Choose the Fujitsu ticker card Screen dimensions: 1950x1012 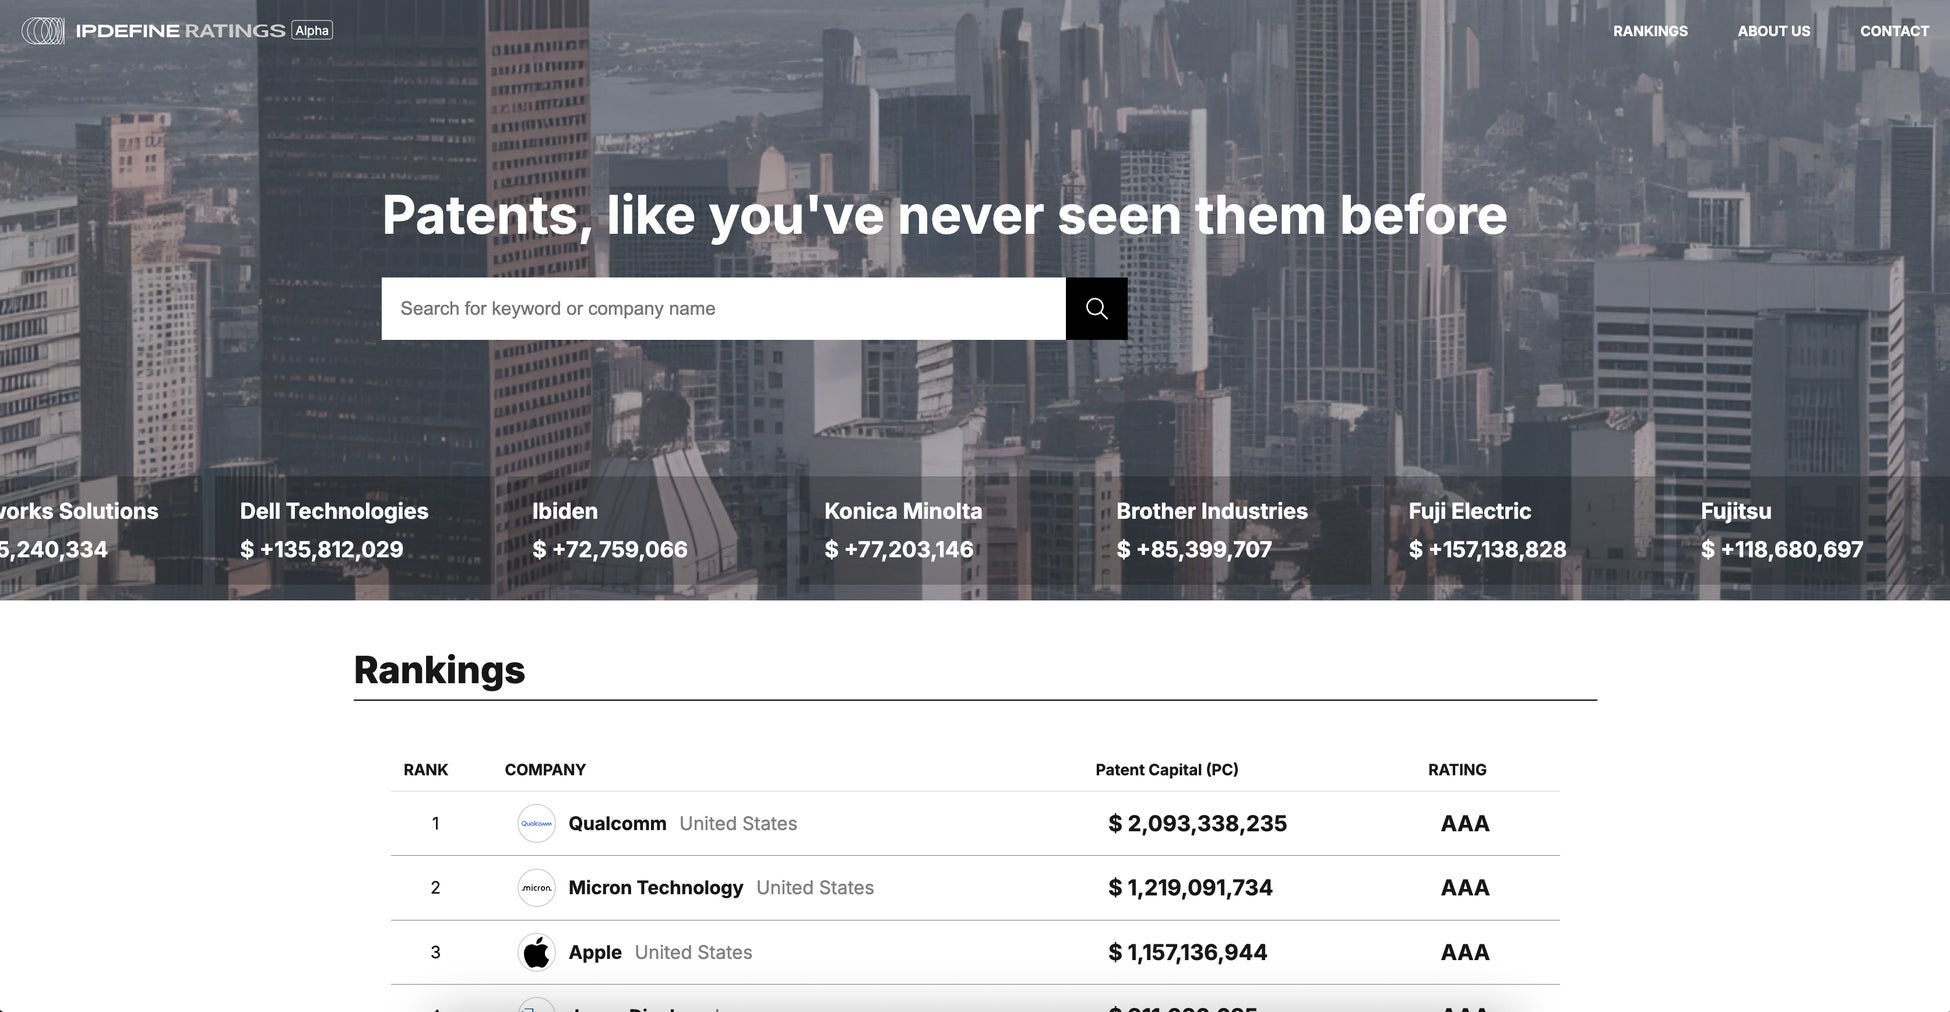pyautogui.click(x=1780, y=530)
